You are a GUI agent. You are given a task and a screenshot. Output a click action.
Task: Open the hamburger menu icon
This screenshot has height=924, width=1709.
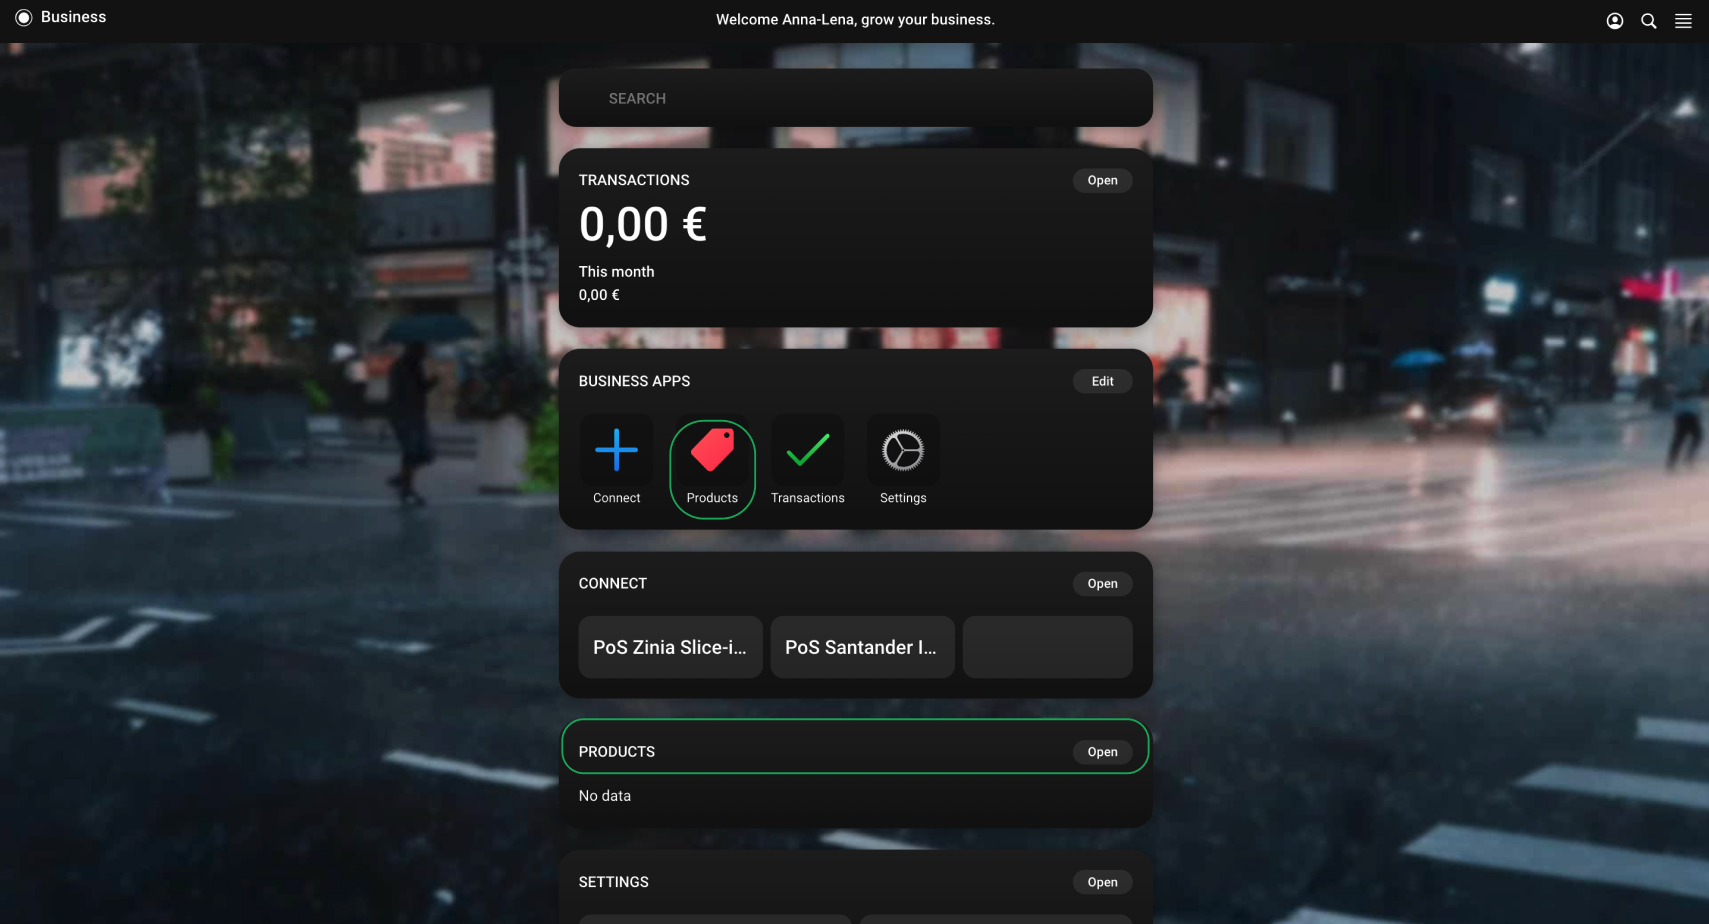pos(1684,21)
